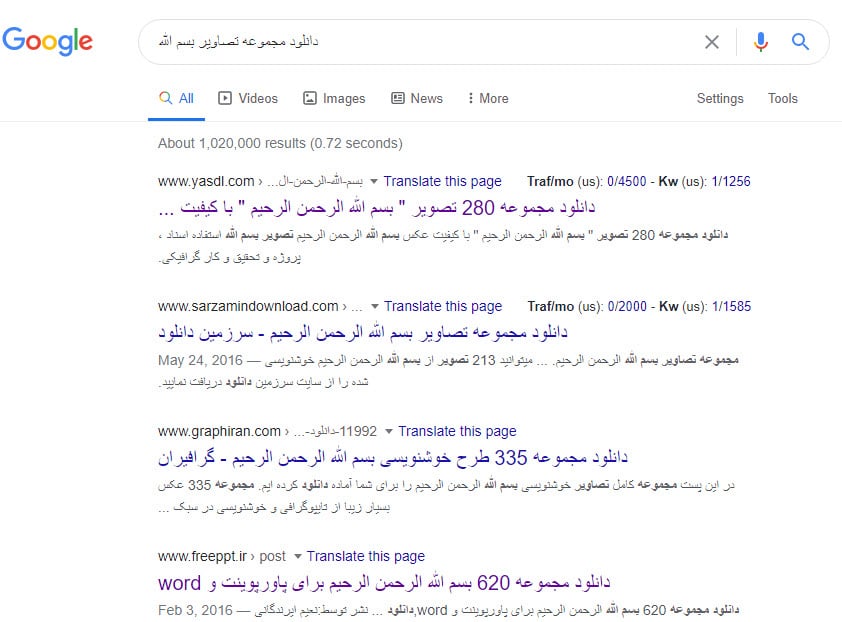Image resolution: width=842 pixels, height=622 pixels.
Task: Expand dropdown arrow next to freeppt.ir URL
Action: pyautogui.click(x=298, y=557)
